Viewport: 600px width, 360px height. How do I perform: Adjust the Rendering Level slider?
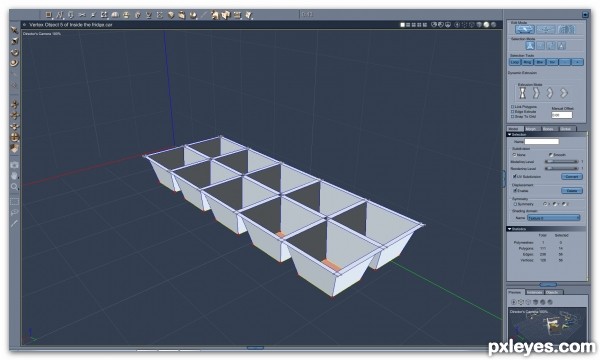(562, 168)
